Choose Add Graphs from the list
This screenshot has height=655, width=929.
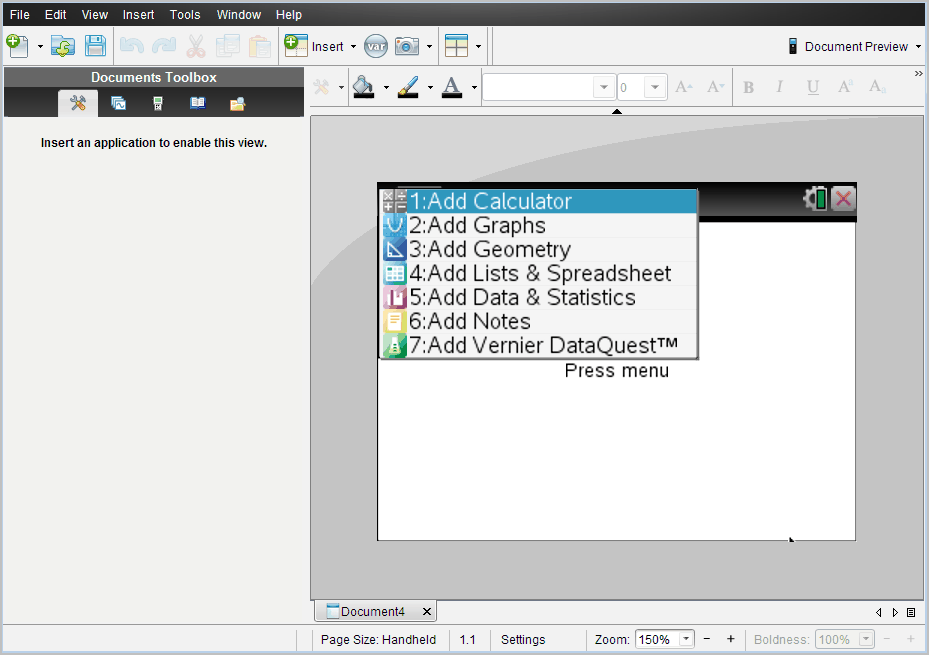(477, 226)
